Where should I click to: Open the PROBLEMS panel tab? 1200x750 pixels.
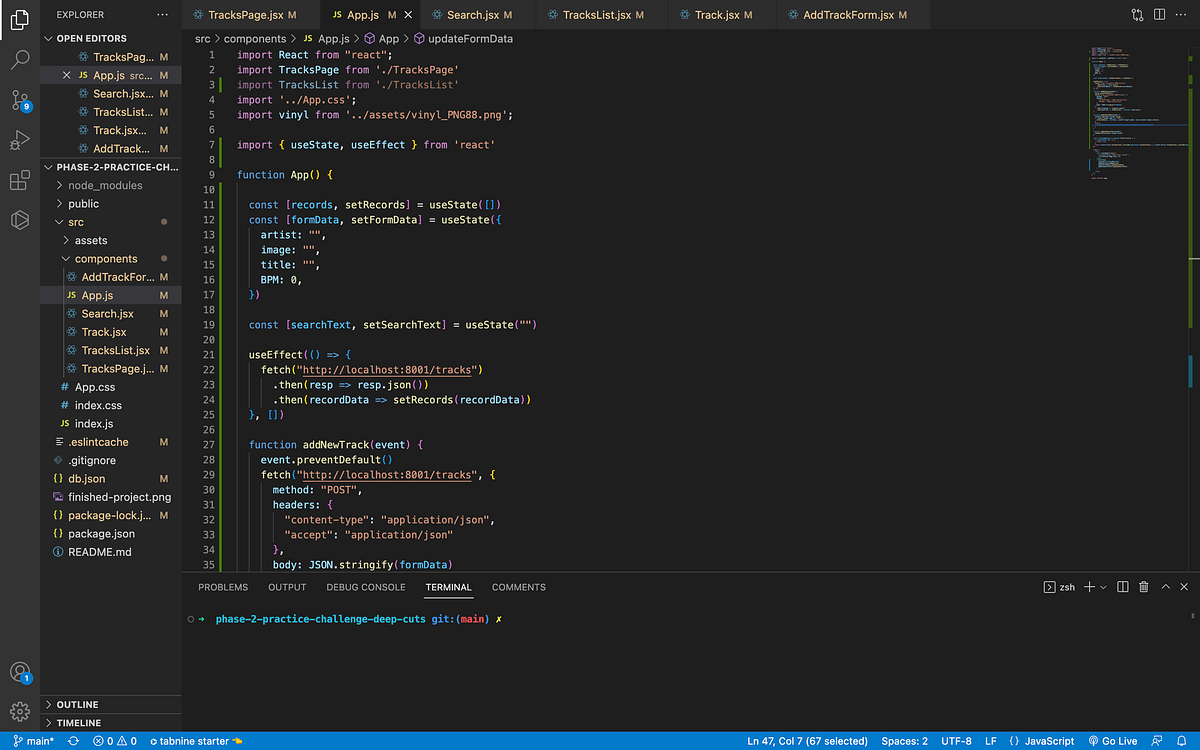[222, 587]
